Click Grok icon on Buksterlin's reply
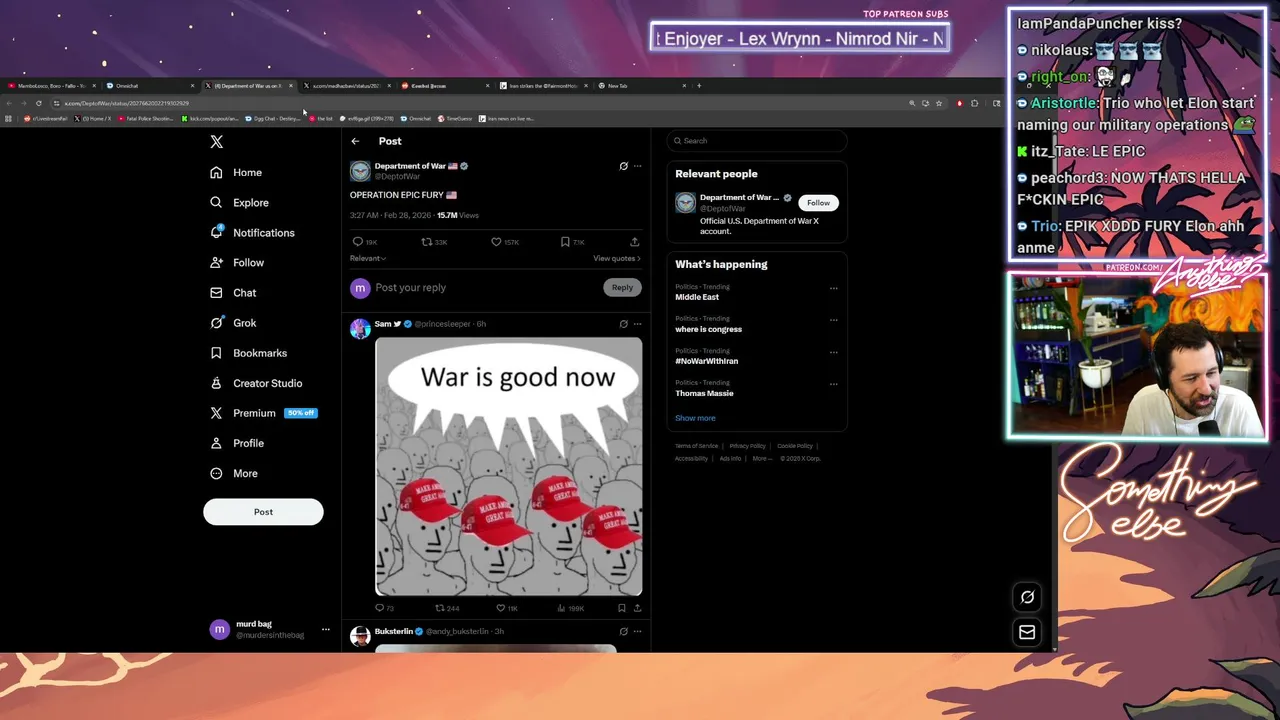 (623, 632)
